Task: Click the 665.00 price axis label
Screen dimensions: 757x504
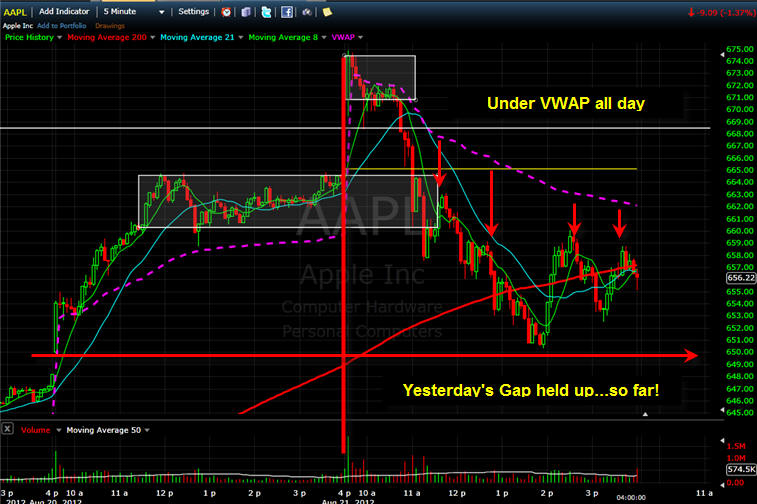Action: tap(740, 170)
